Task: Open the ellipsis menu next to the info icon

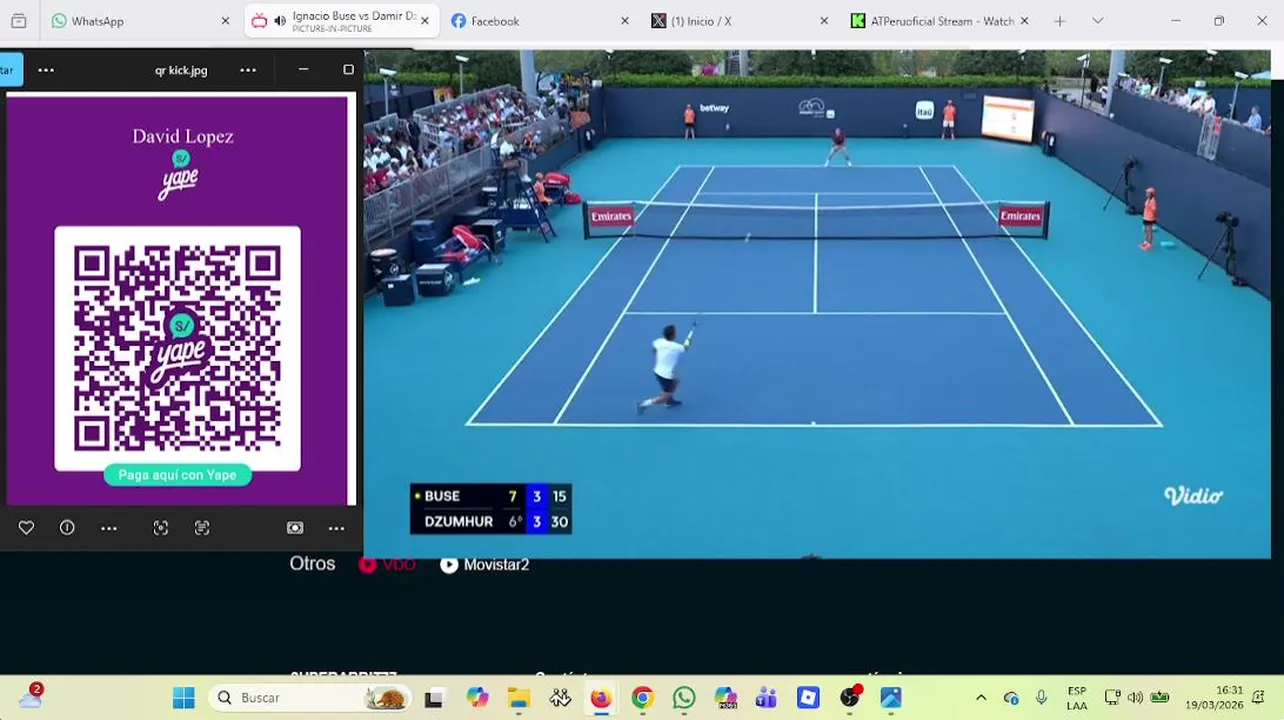Action: (109, 528)
